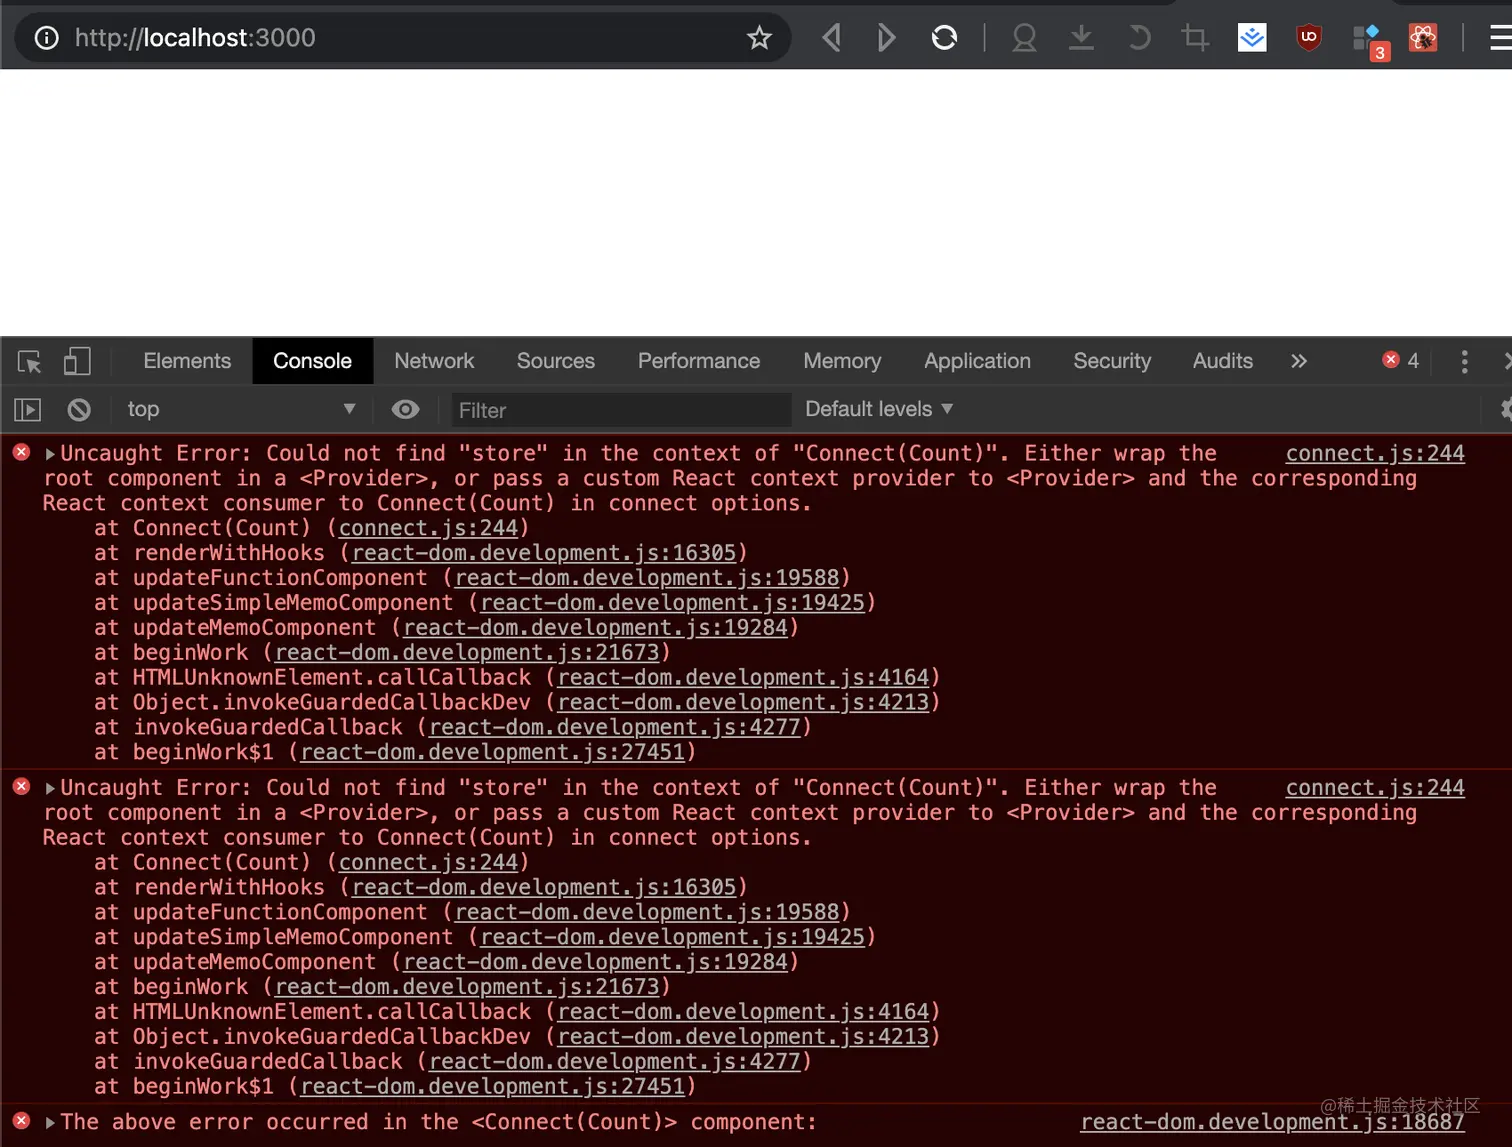Open beginWork$1 :27451 link in first error
Viewport: 1512px width, 1147px height.
(x=493, y=753)
